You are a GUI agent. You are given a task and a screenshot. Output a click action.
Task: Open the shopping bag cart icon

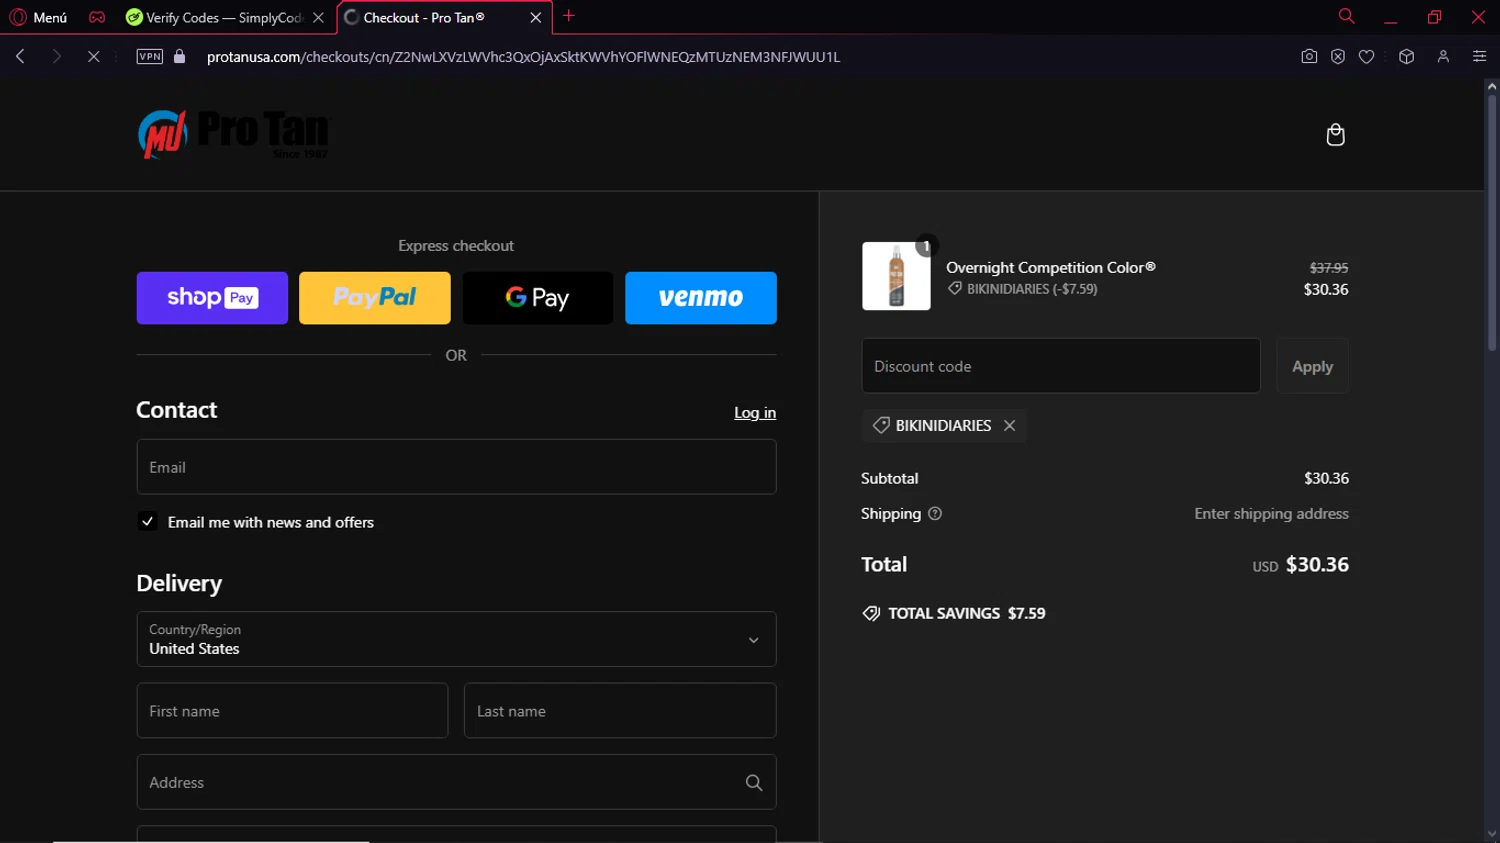pyautogui.click(x=1335, y=134)
